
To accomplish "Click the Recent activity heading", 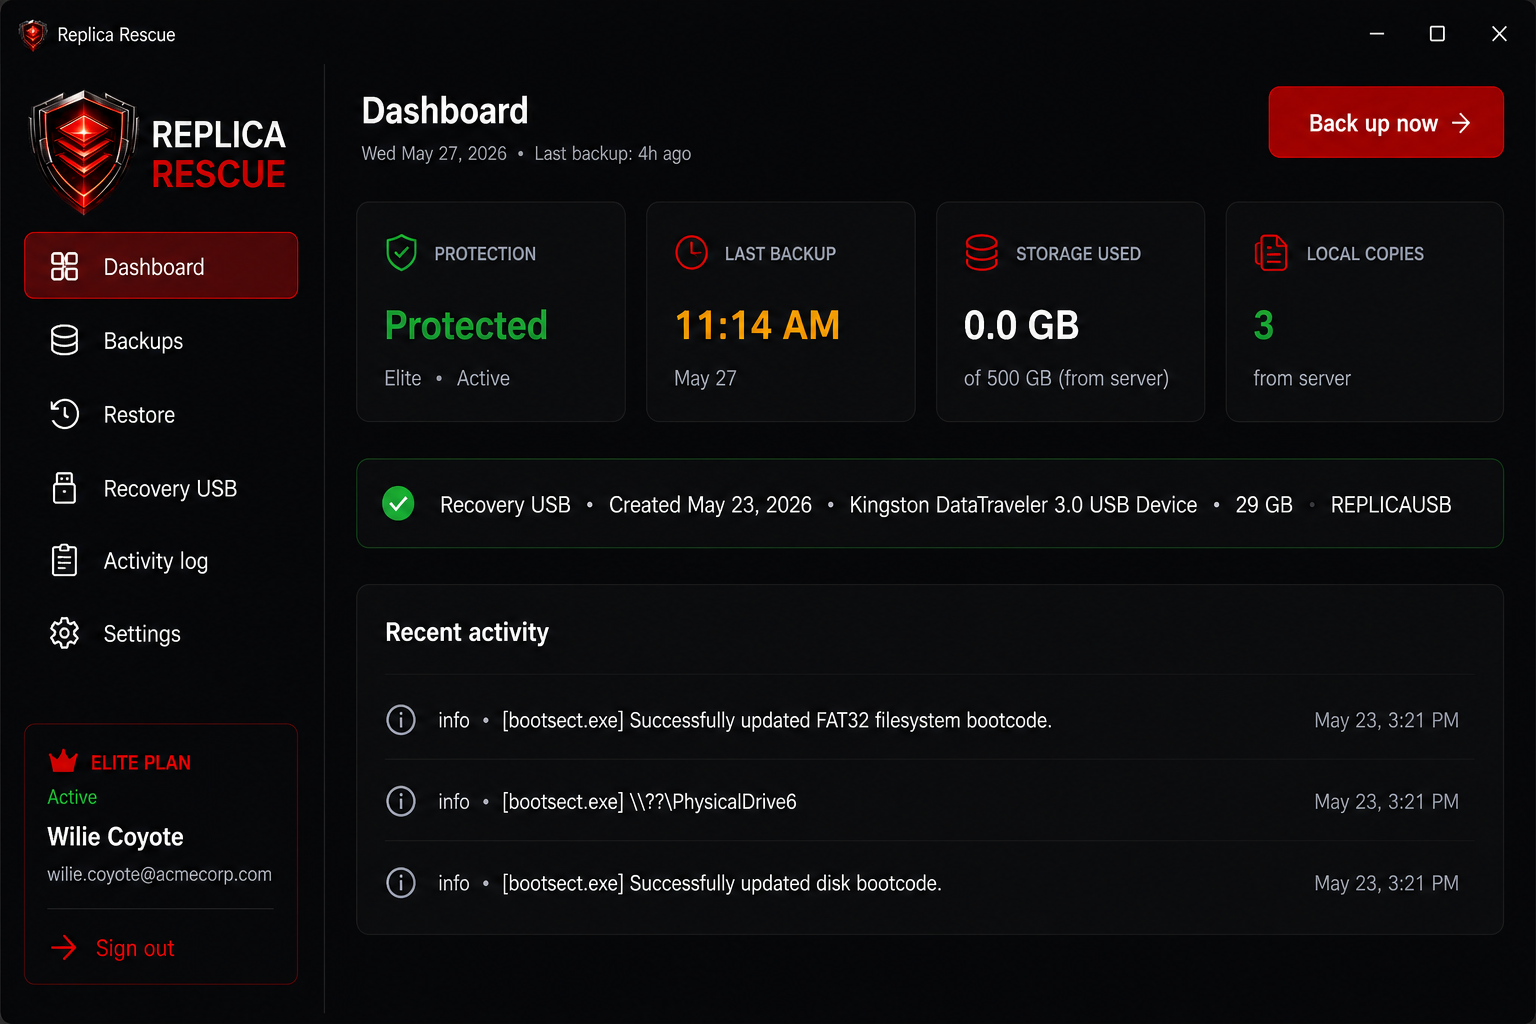I will pyautogui.click(x=467, y=632).
